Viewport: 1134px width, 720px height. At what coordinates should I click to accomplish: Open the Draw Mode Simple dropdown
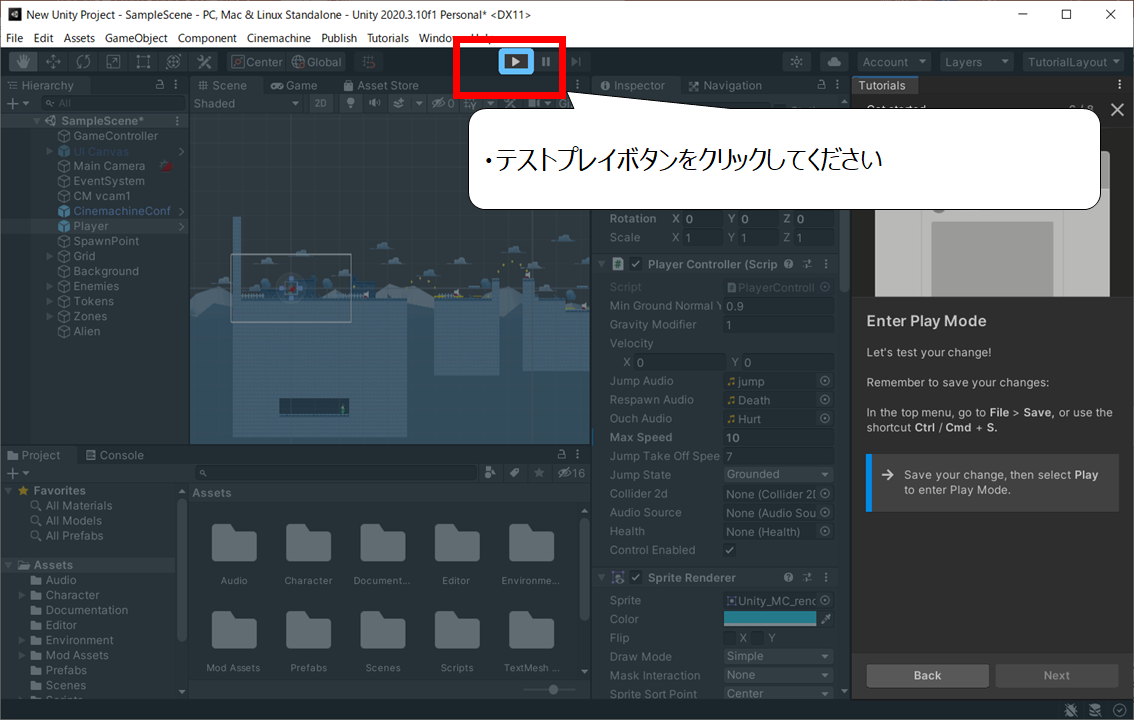[x=778, y=656]
